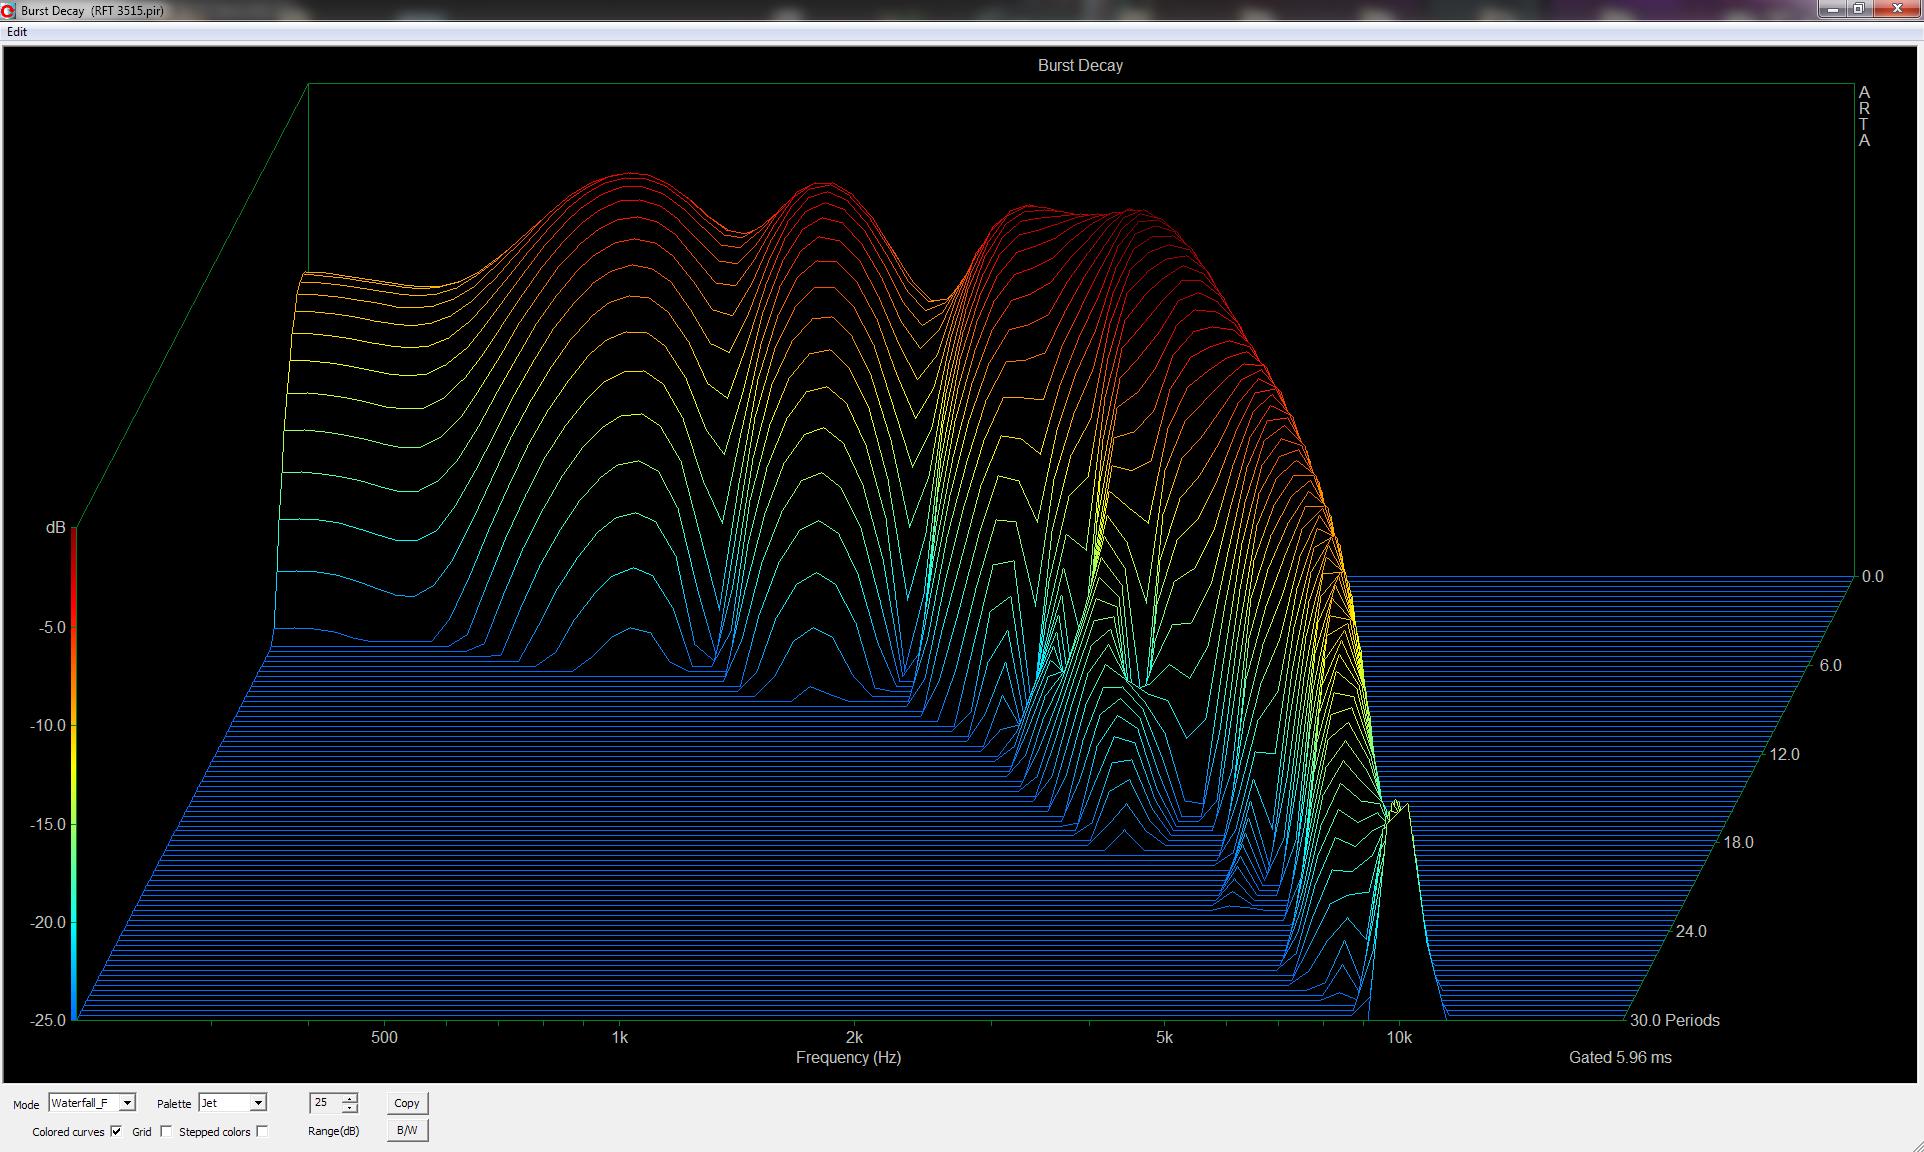Enable the Stepped colors checkbox
Screen dimensions: 1924x1152
[262, 1131]
